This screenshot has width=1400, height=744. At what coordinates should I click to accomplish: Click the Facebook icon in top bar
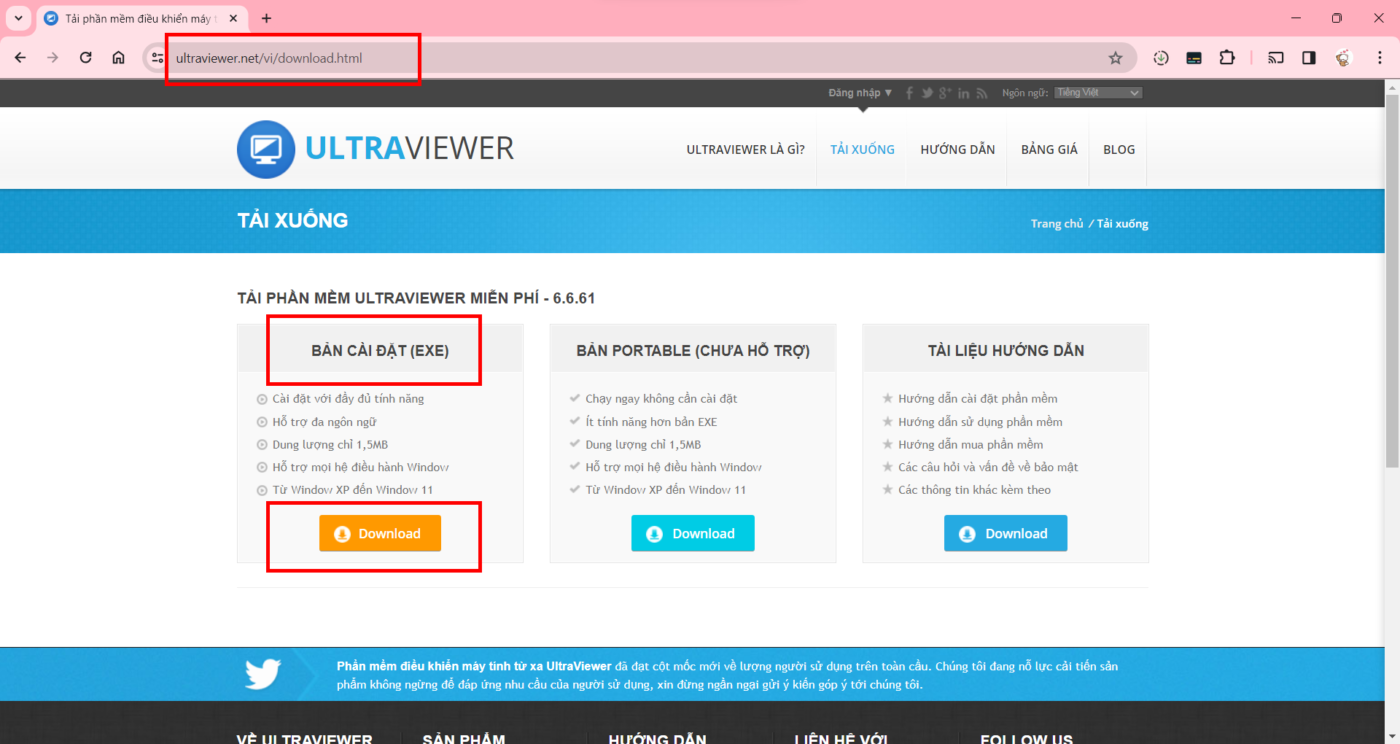[910, 93]
